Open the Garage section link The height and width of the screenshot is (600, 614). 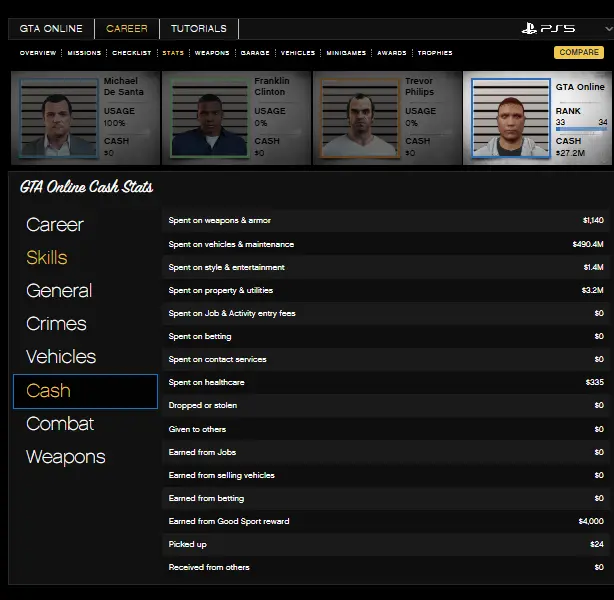255,53
